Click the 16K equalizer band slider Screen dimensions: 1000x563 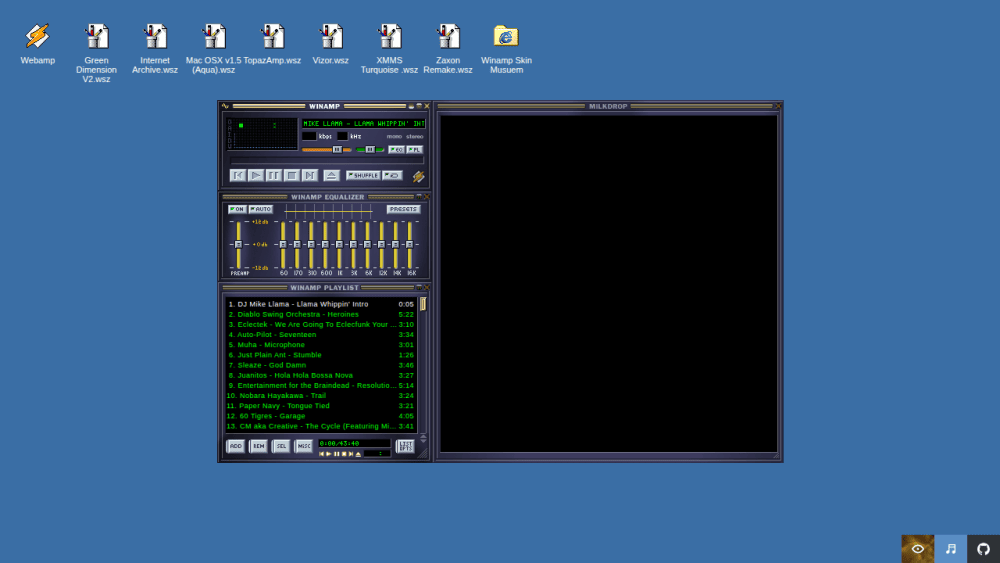coord(409,245)
